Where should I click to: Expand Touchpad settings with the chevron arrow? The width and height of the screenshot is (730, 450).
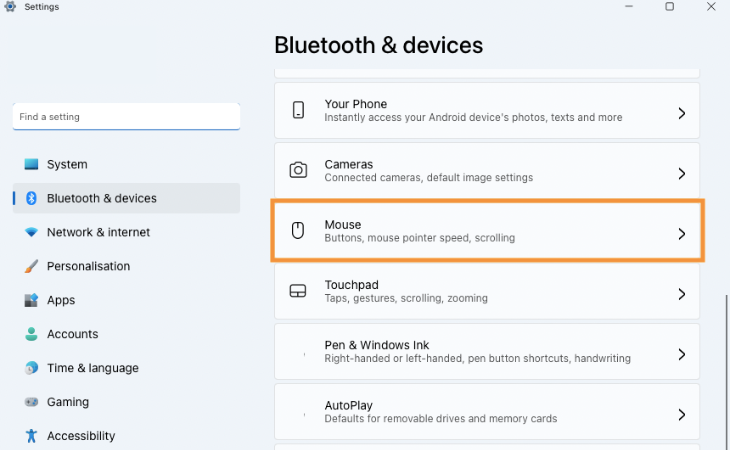[682, 294]
